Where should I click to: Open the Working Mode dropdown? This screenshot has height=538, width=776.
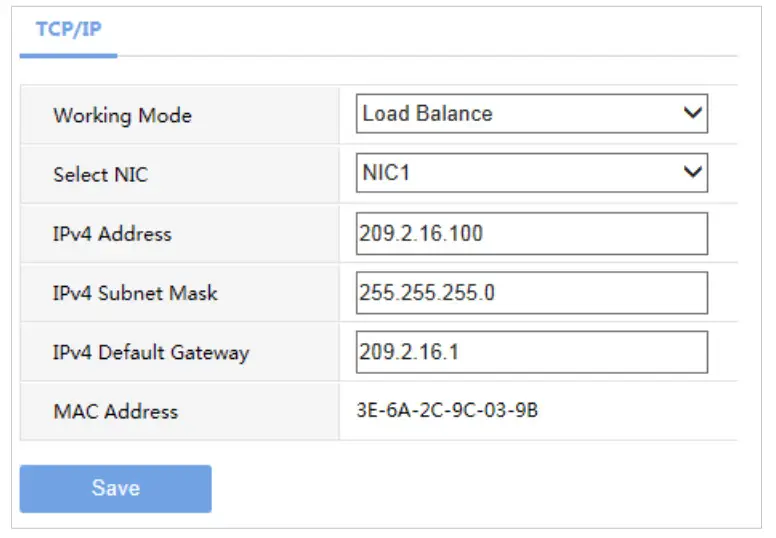(x=531, y=114)
